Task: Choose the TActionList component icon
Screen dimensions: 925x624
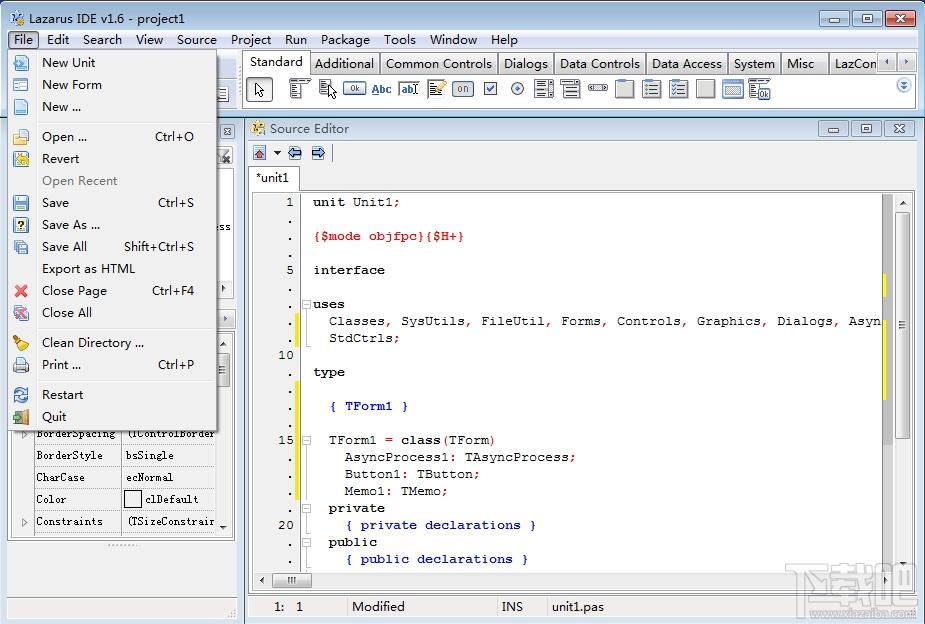Action: pos(759,89)
